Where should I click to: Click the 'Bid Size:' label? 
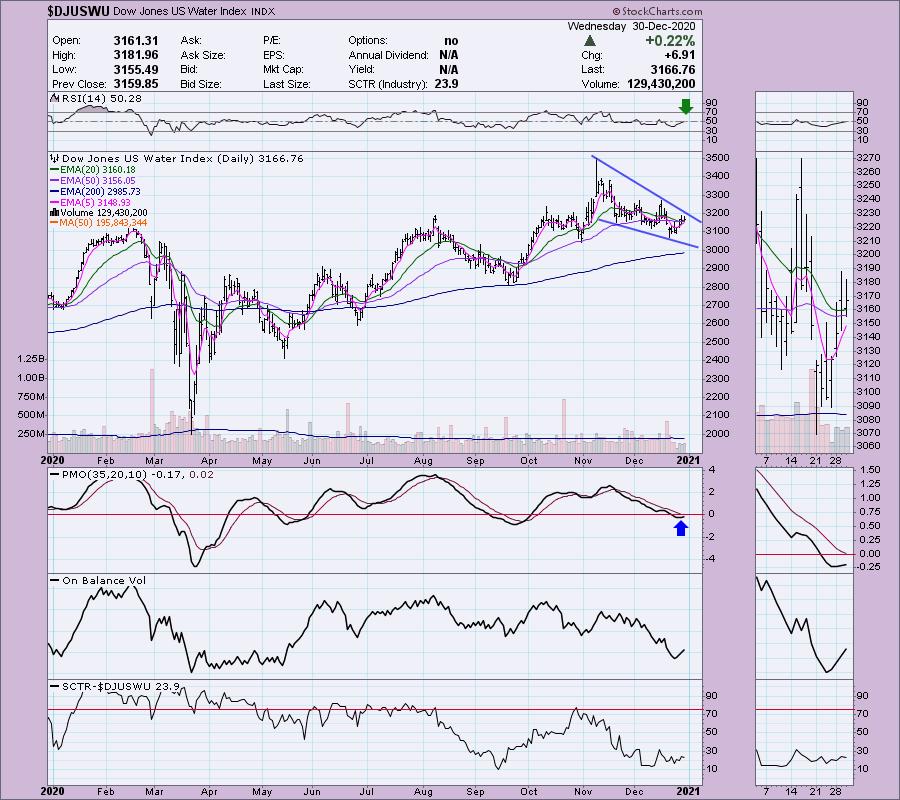tap(201, 84)
